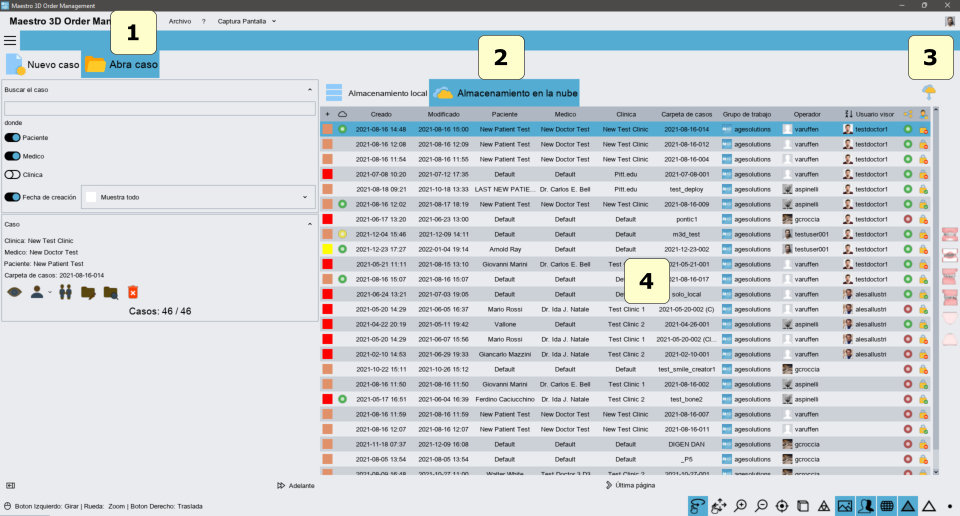This screenshot has height=516, width=960.
Task: Go to Última página
Action: pos(630,485)
